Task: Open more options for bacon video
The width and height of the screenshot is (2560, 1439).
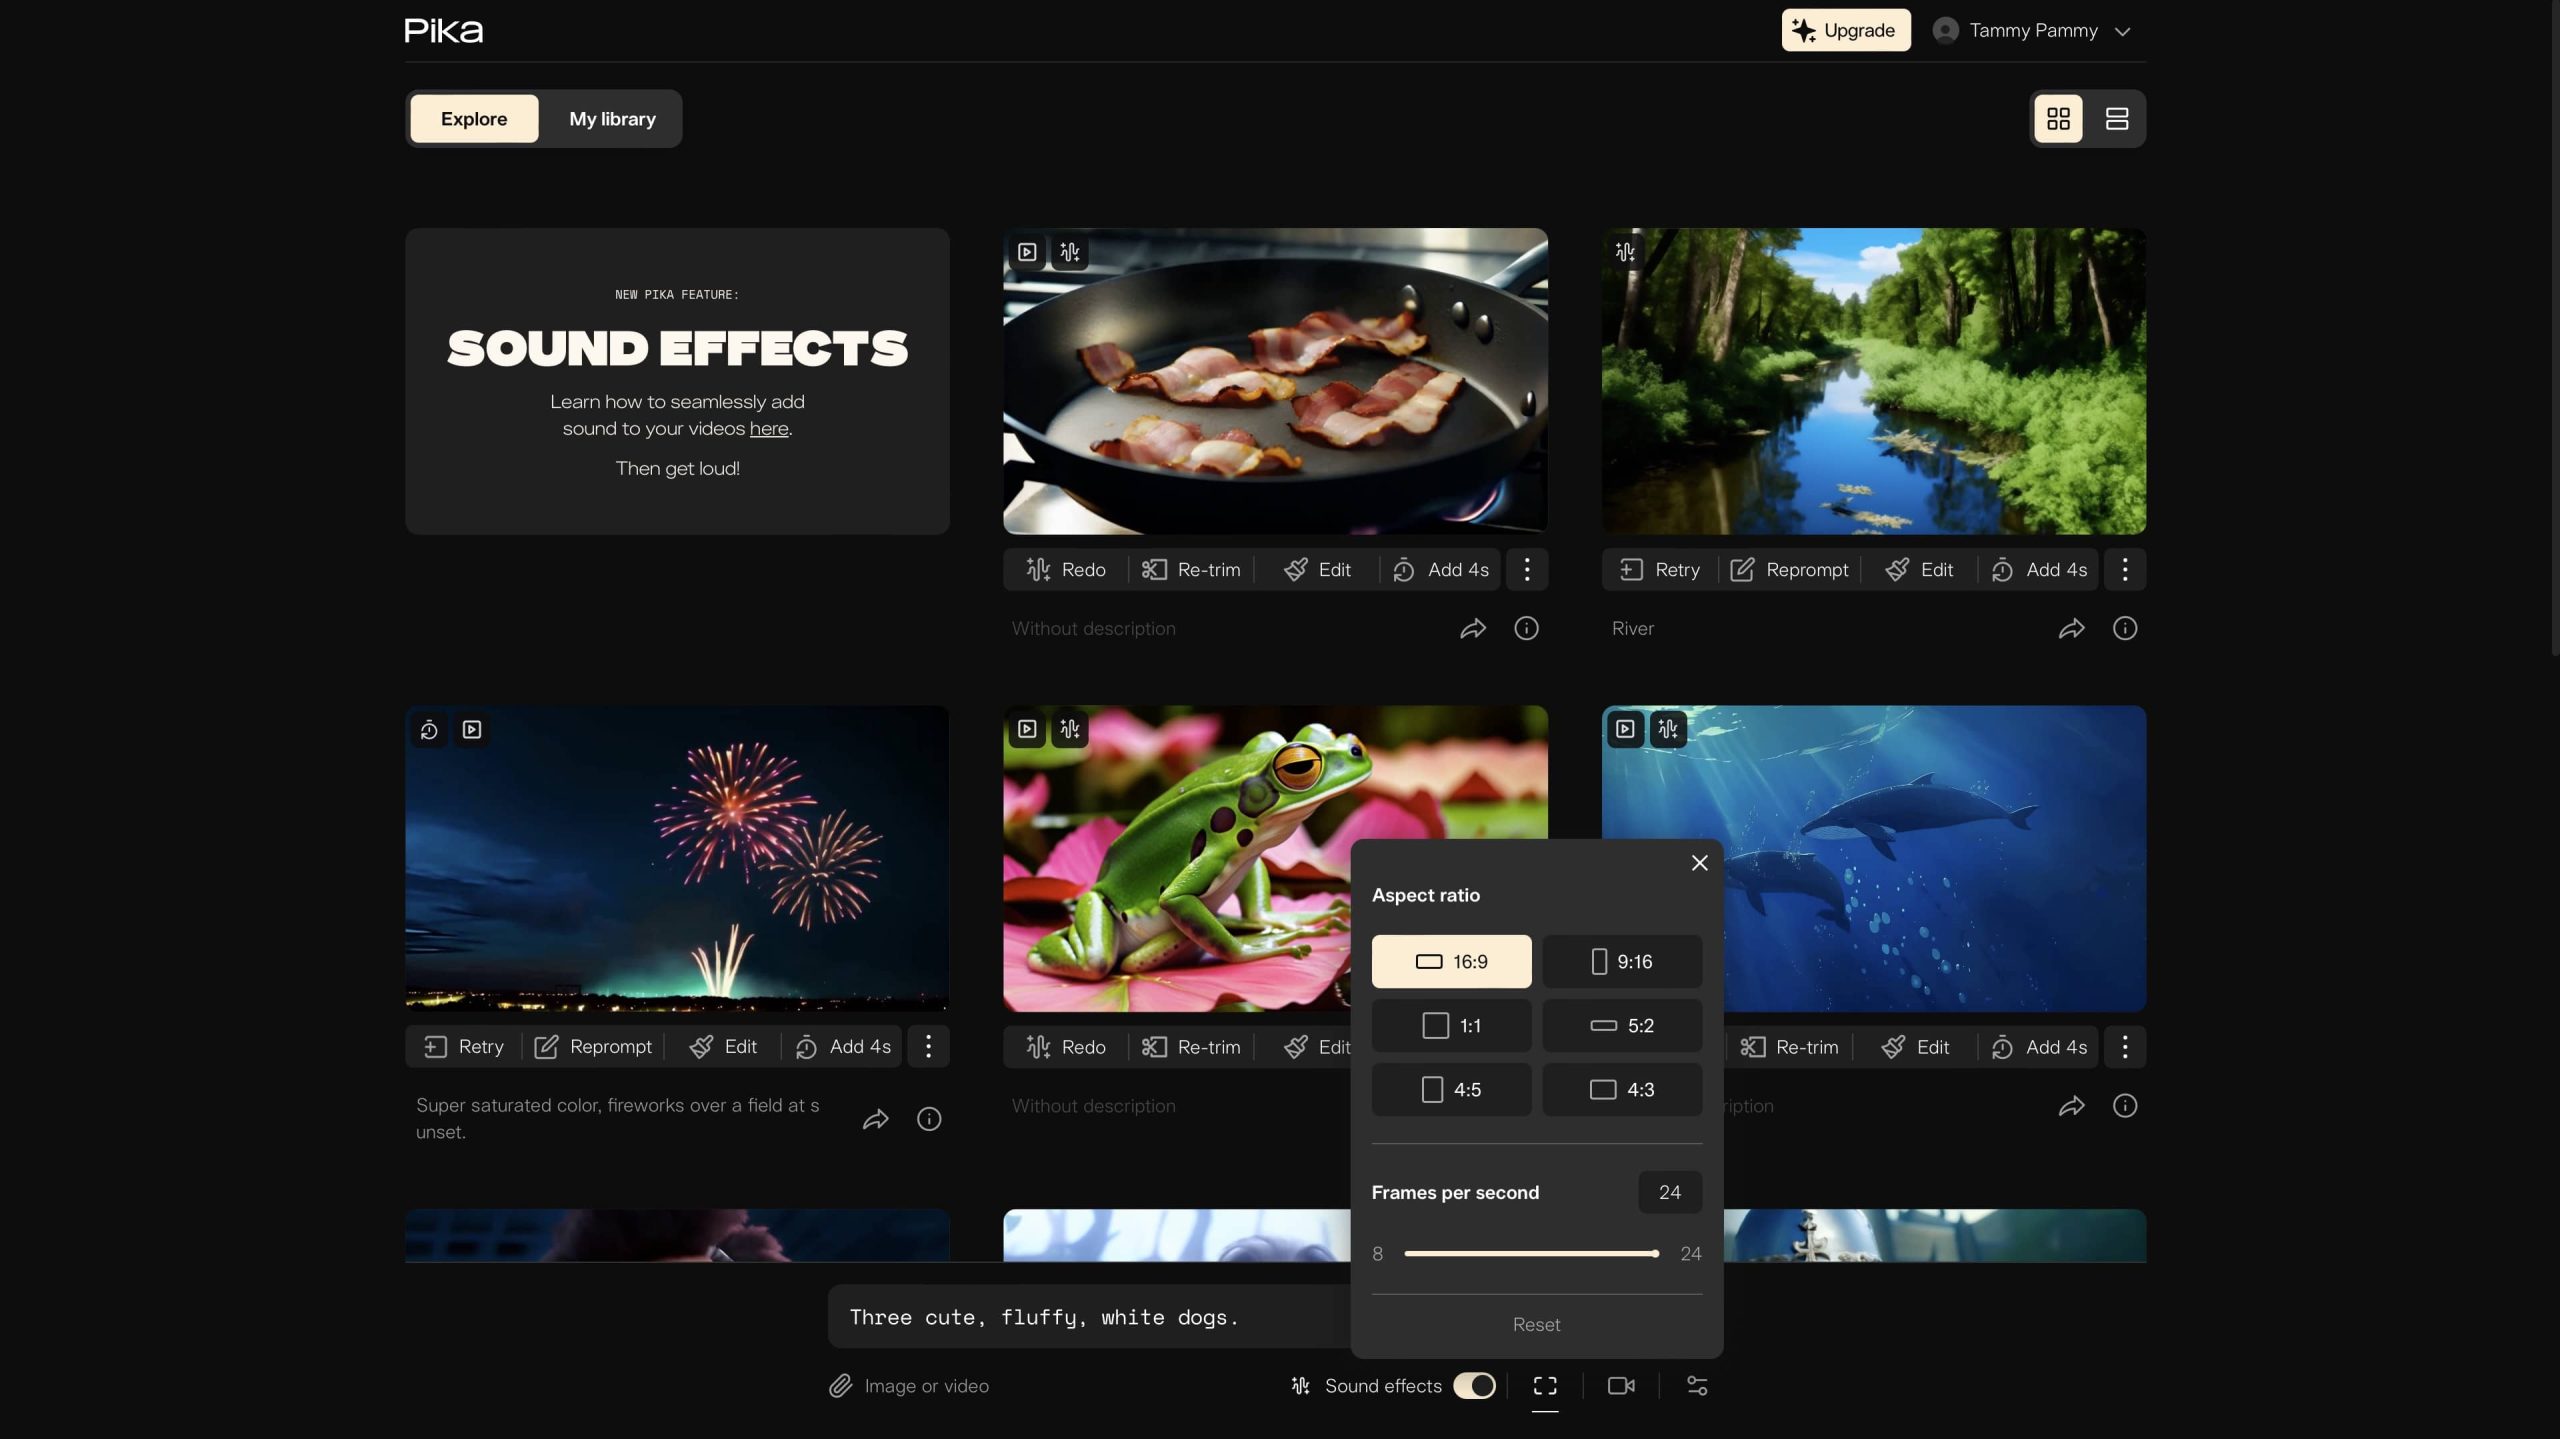Action: [x=1526, y=570]
